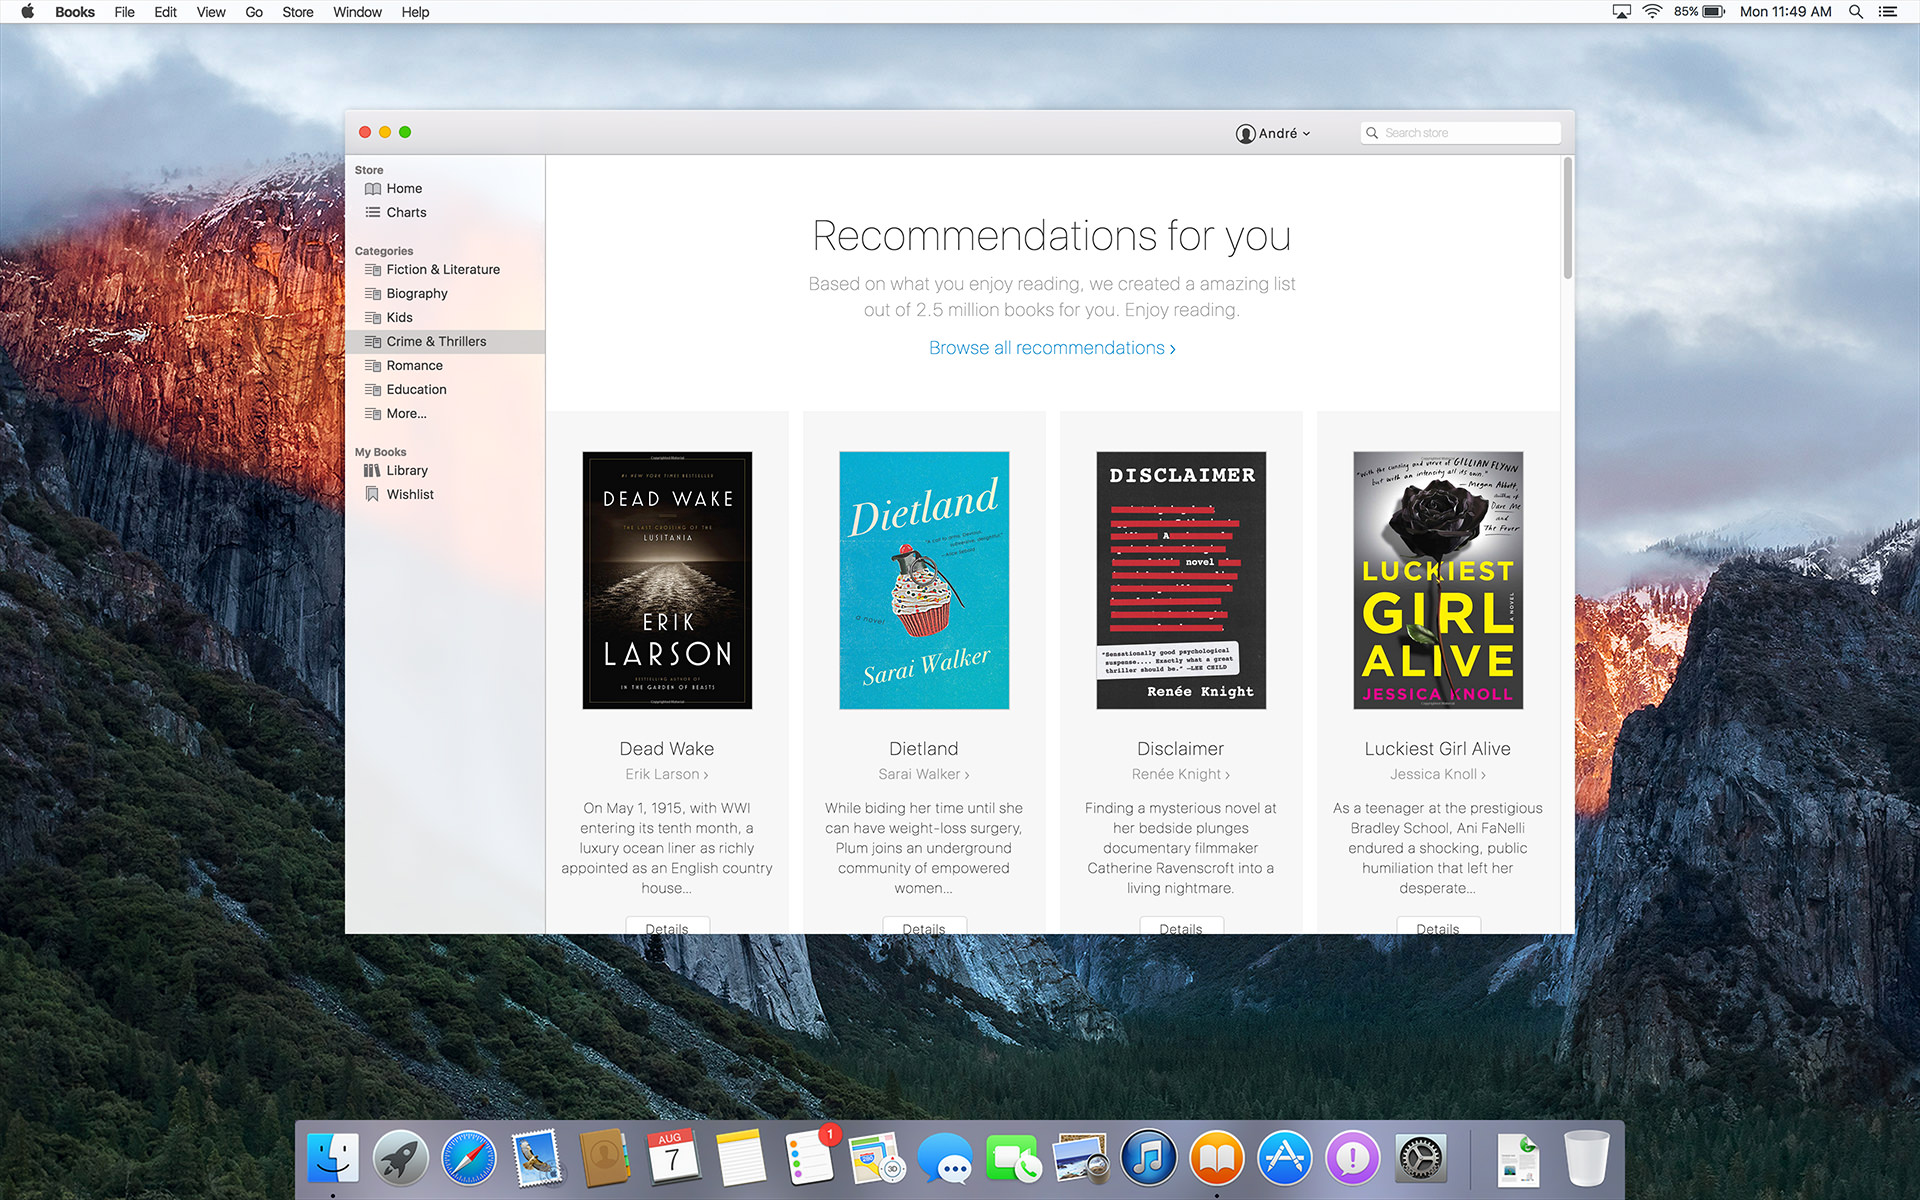
Task: View author Renée Knight's page
Action: coord(1181,774)
